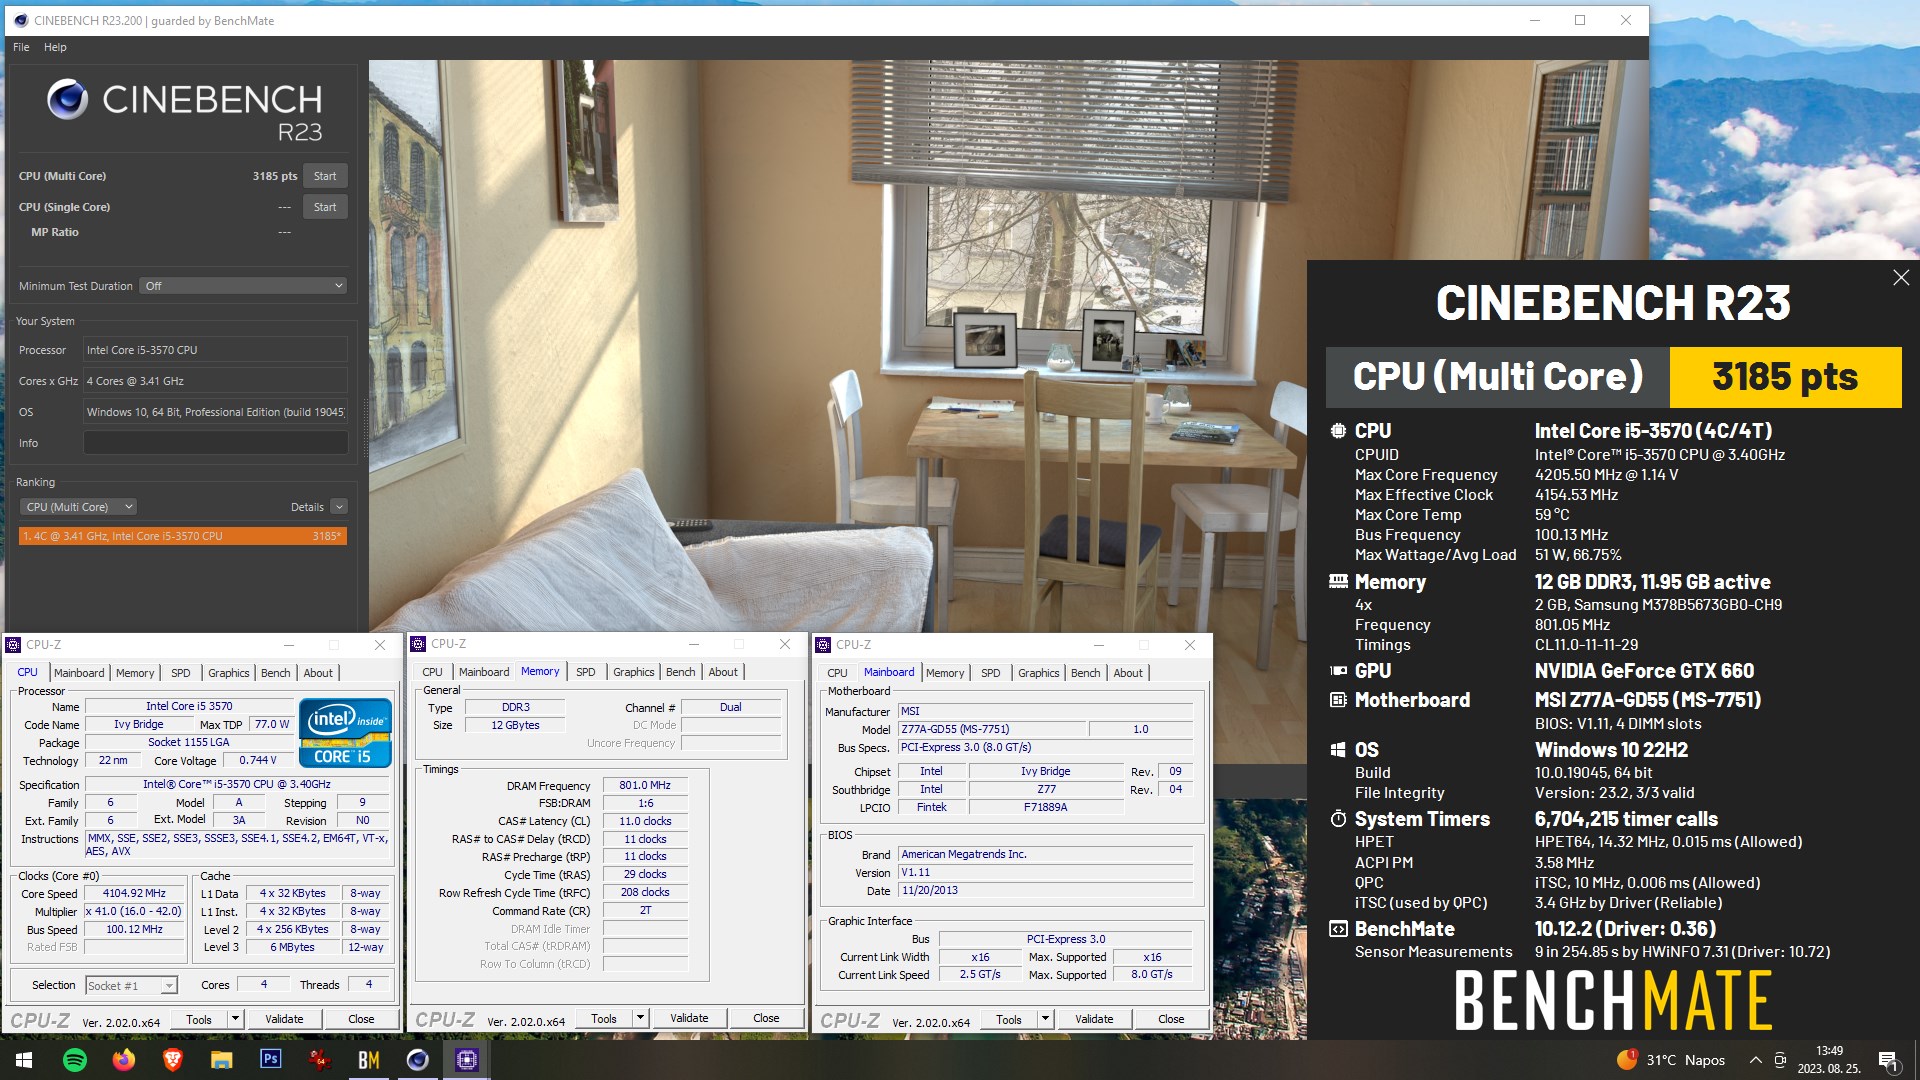
Task: Switch to CPU-Z taskbar icon
Action: (x=467, y=1060)
